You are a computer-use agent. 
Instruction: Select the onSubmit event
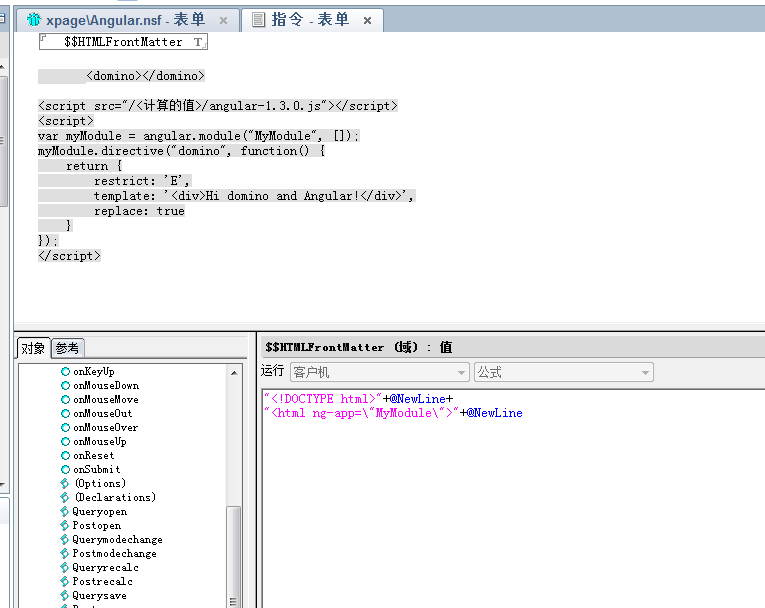pos(97,469)
